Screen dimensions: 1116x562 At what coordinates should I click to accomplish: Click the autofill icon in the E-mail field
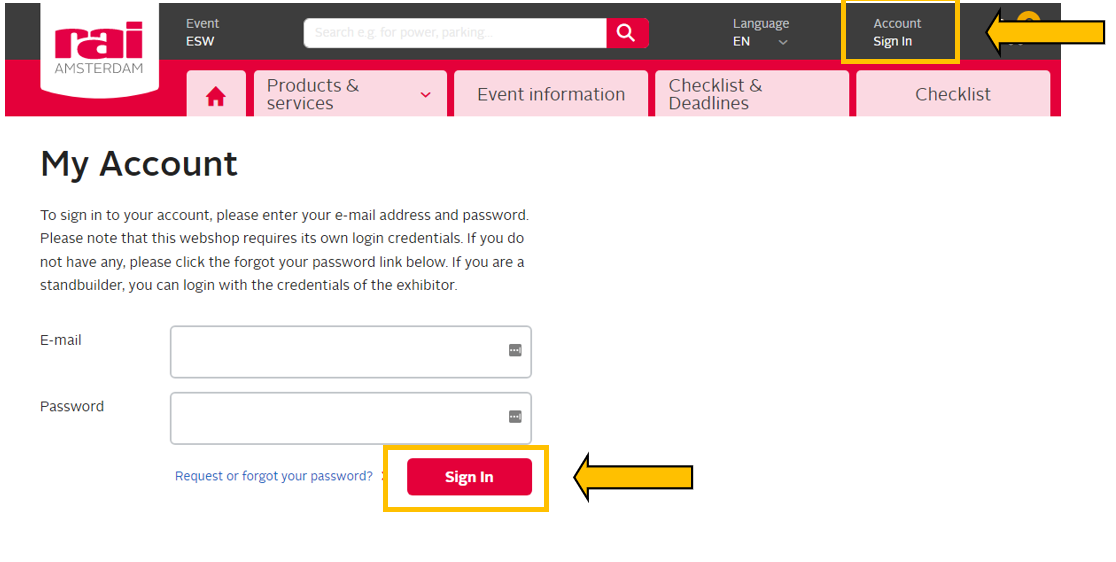click(x=515, y=351)
